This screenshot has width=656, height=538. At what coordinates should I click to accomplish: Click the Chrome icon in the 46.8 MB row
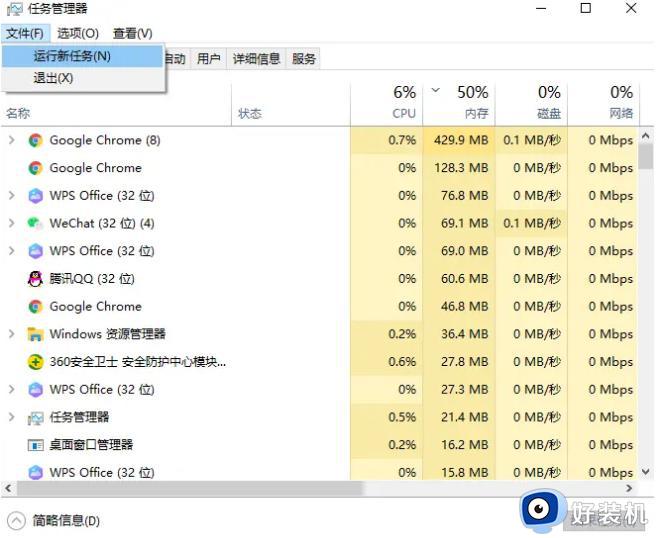coord(36,306)
